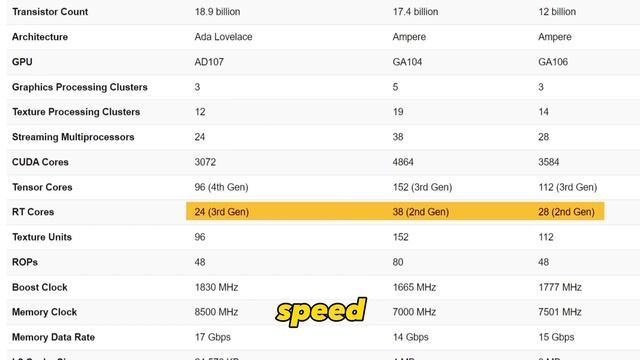640x360 pixels.
Task: Click the 3072 CUDA Cores value
Action: [205, 162]
